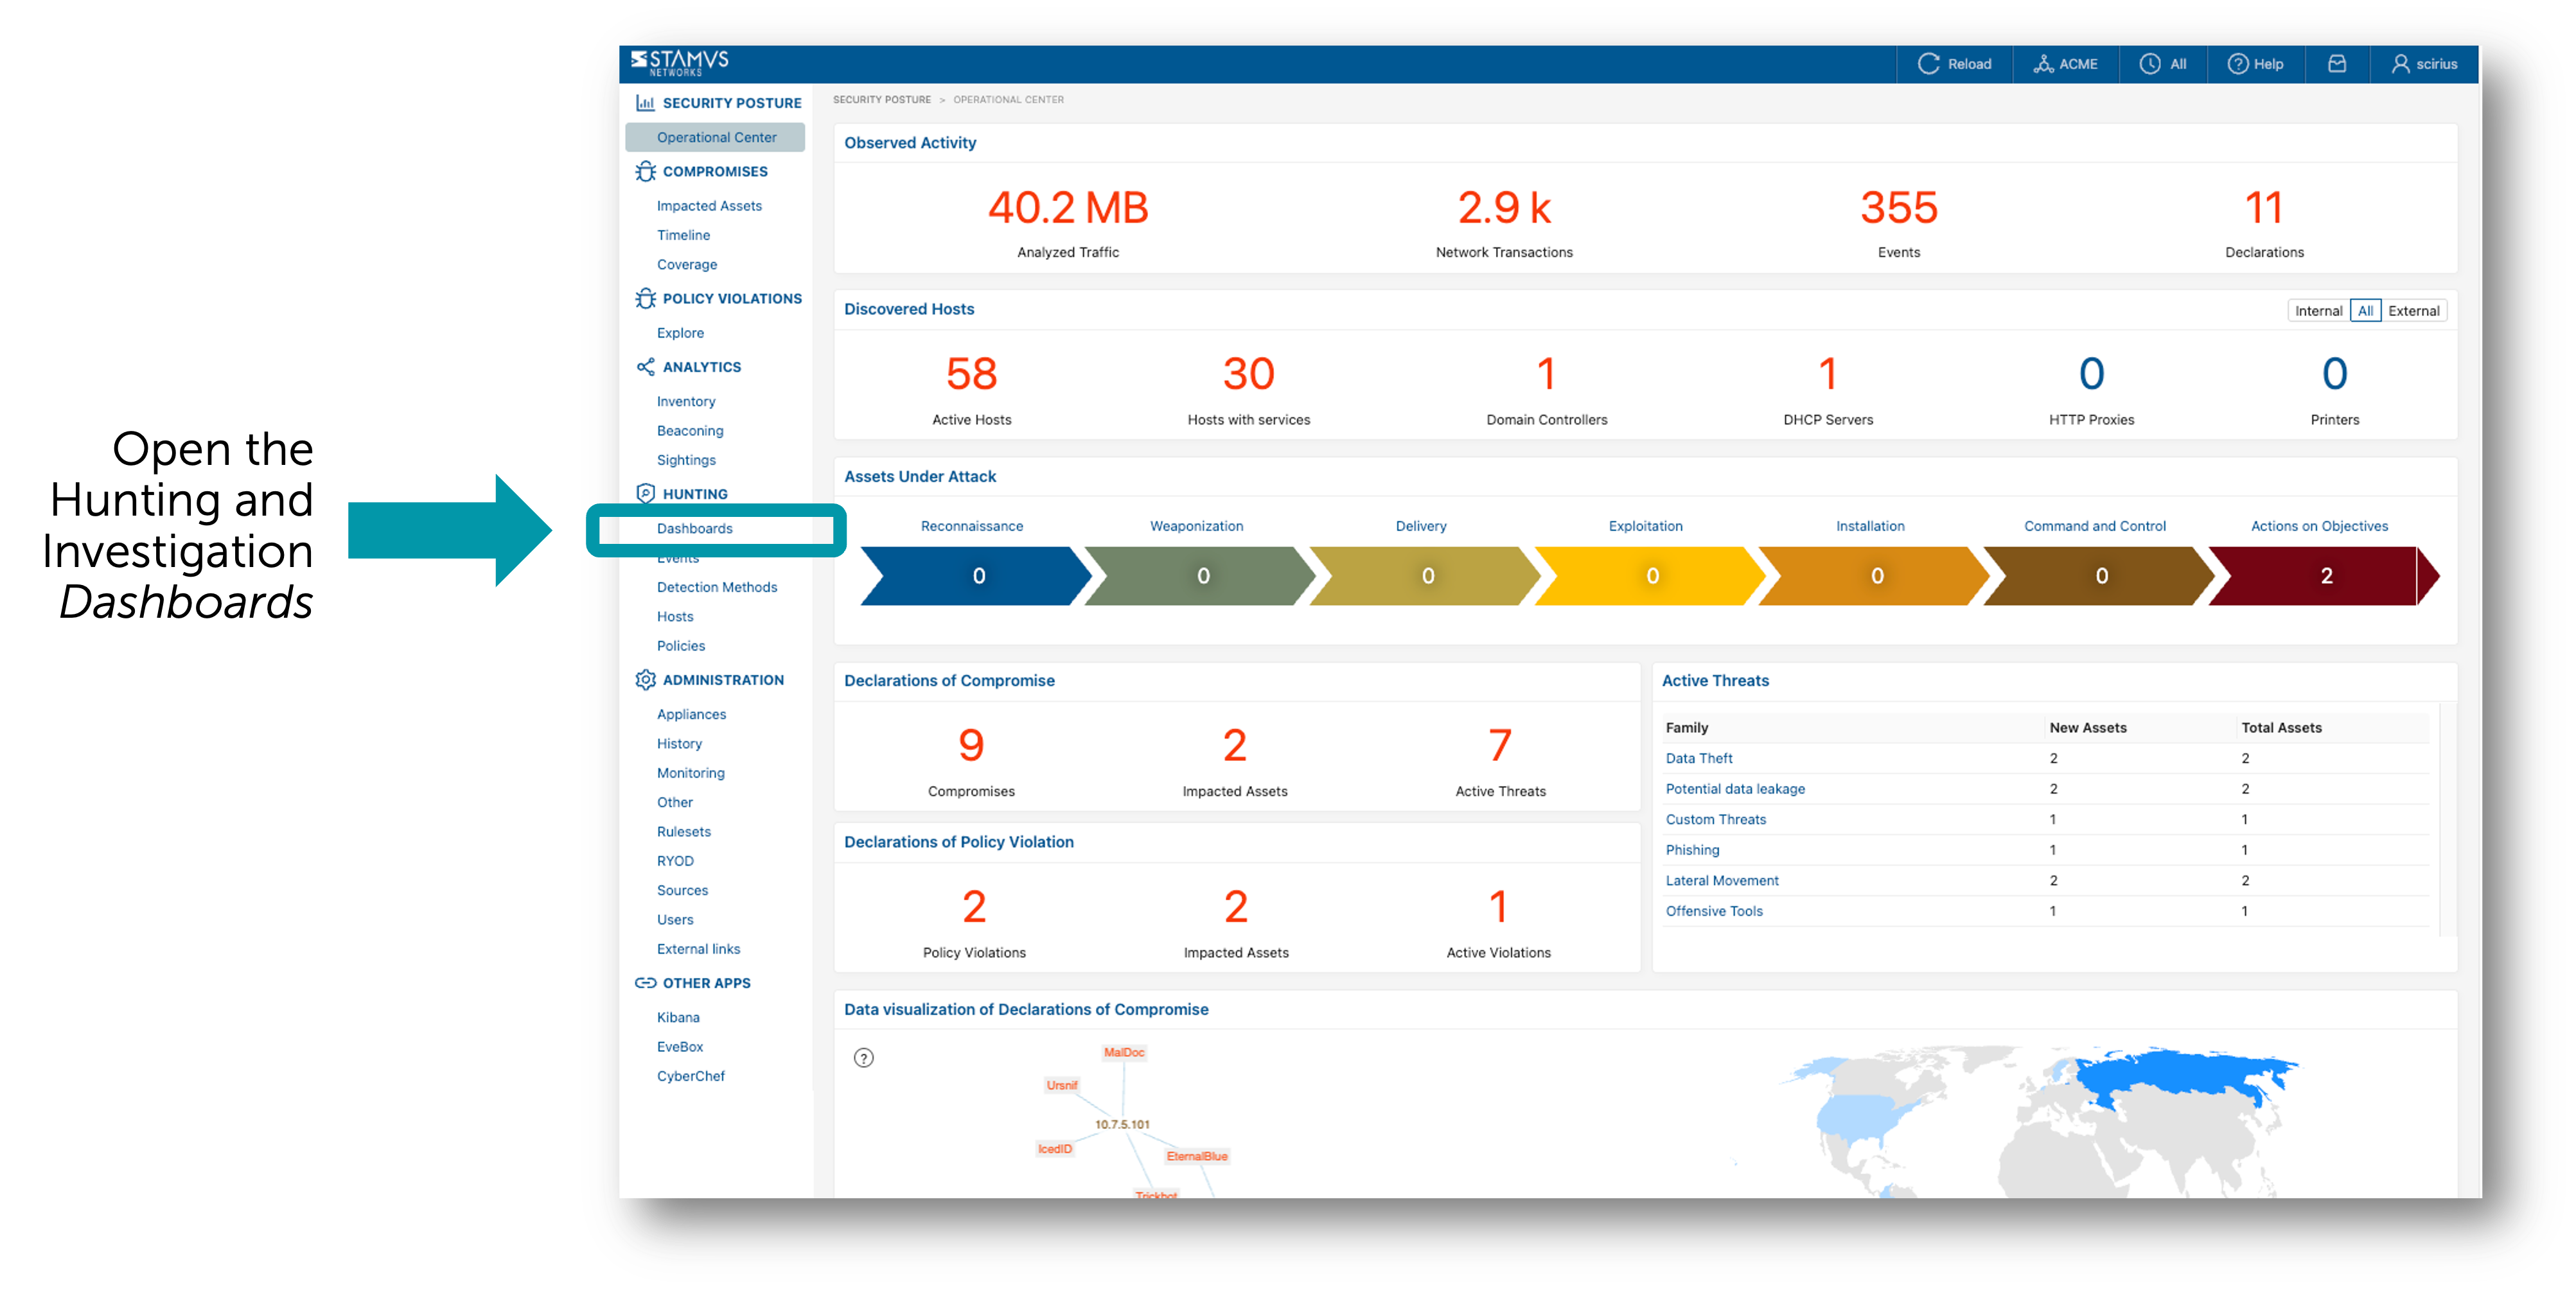Click the Analytics share-nodes icon
Image resolution: width=2576 pixels, height=1292 pixels.
point(645,367)
